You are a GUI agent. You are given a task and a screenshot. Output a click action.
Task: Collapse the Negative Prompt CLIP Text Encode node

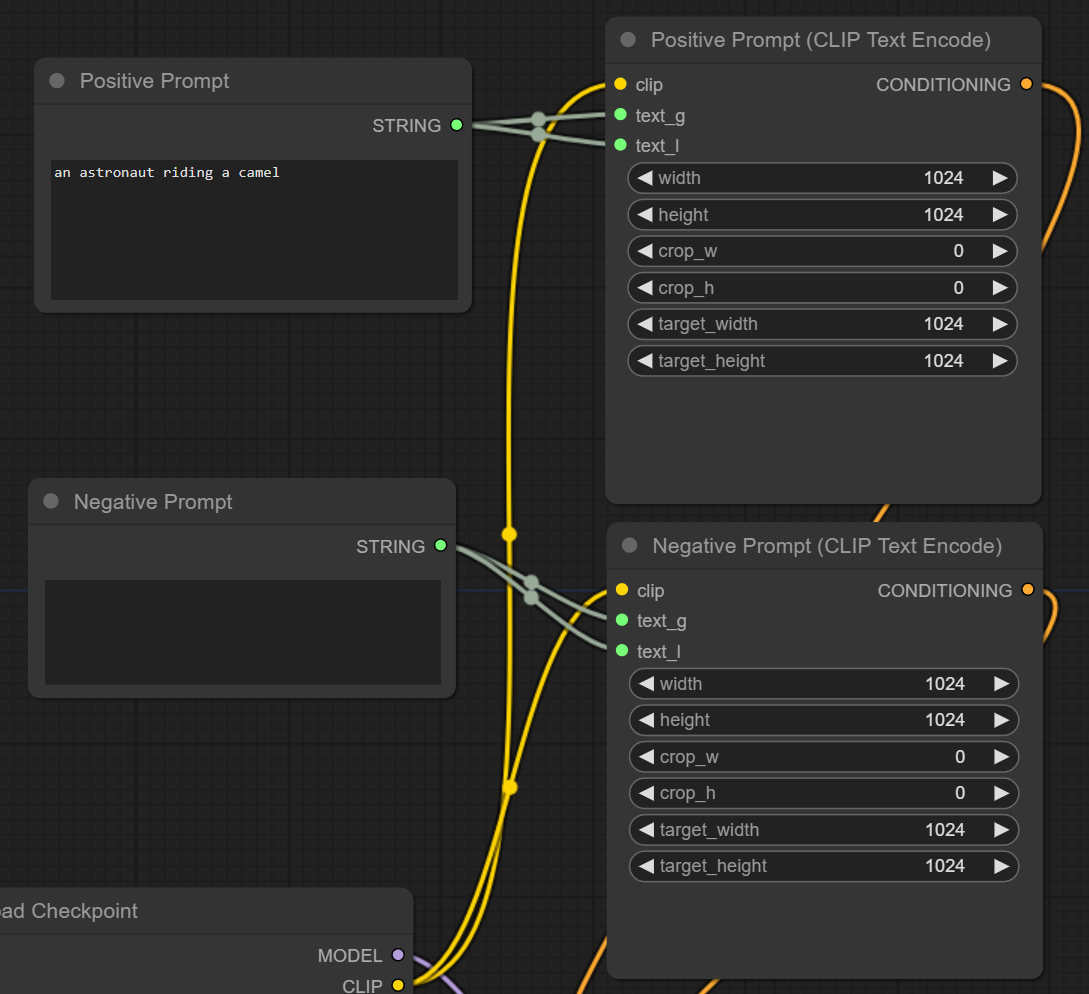click(629, 546)
